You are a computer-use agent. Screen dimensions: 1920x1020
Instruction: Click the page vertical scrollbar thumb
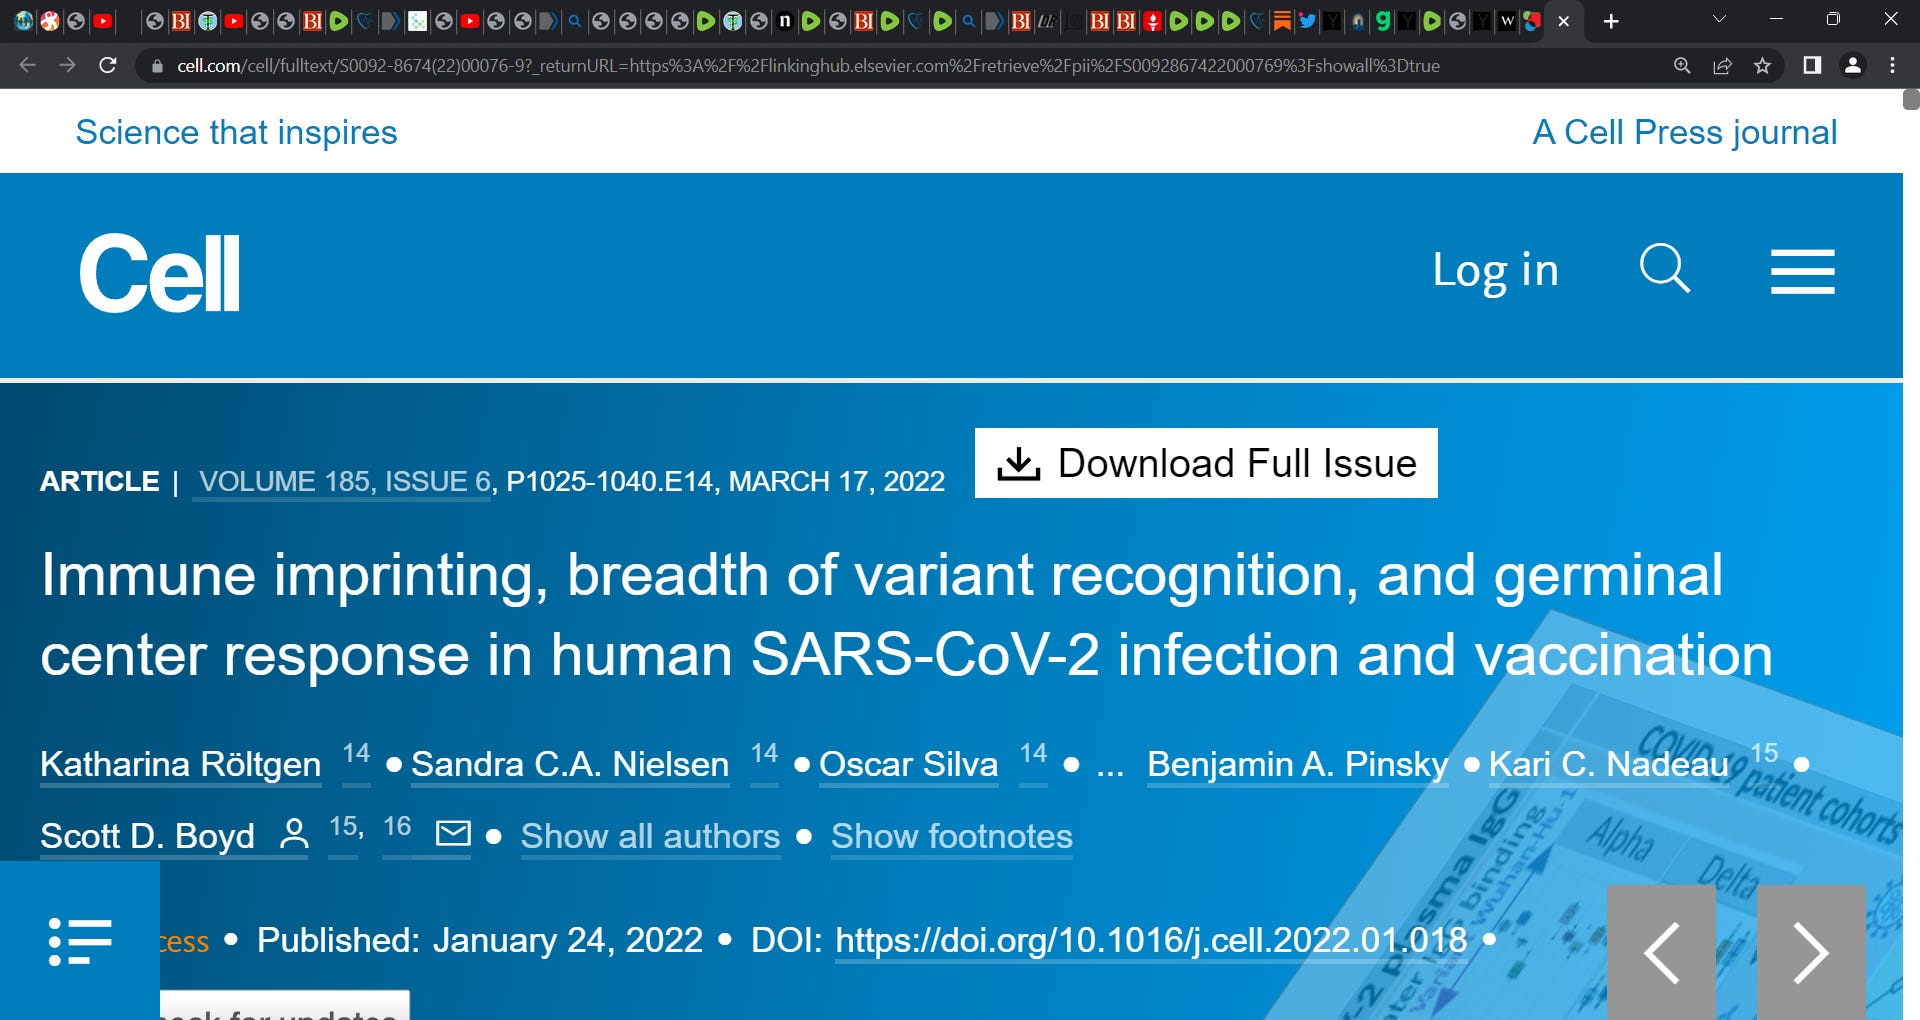pyautogui.click(x=1911, y=99)
